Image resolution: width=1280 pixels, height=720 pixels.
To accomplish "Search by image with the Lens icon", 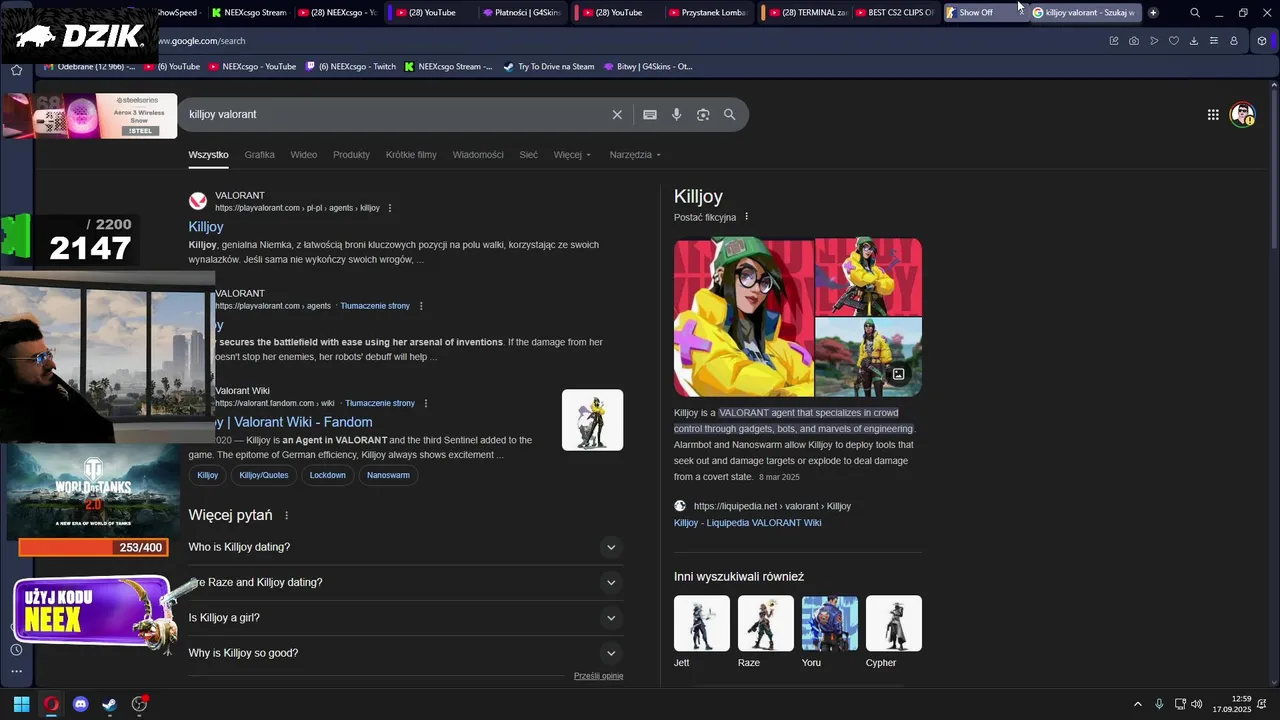I will (703, 115).
